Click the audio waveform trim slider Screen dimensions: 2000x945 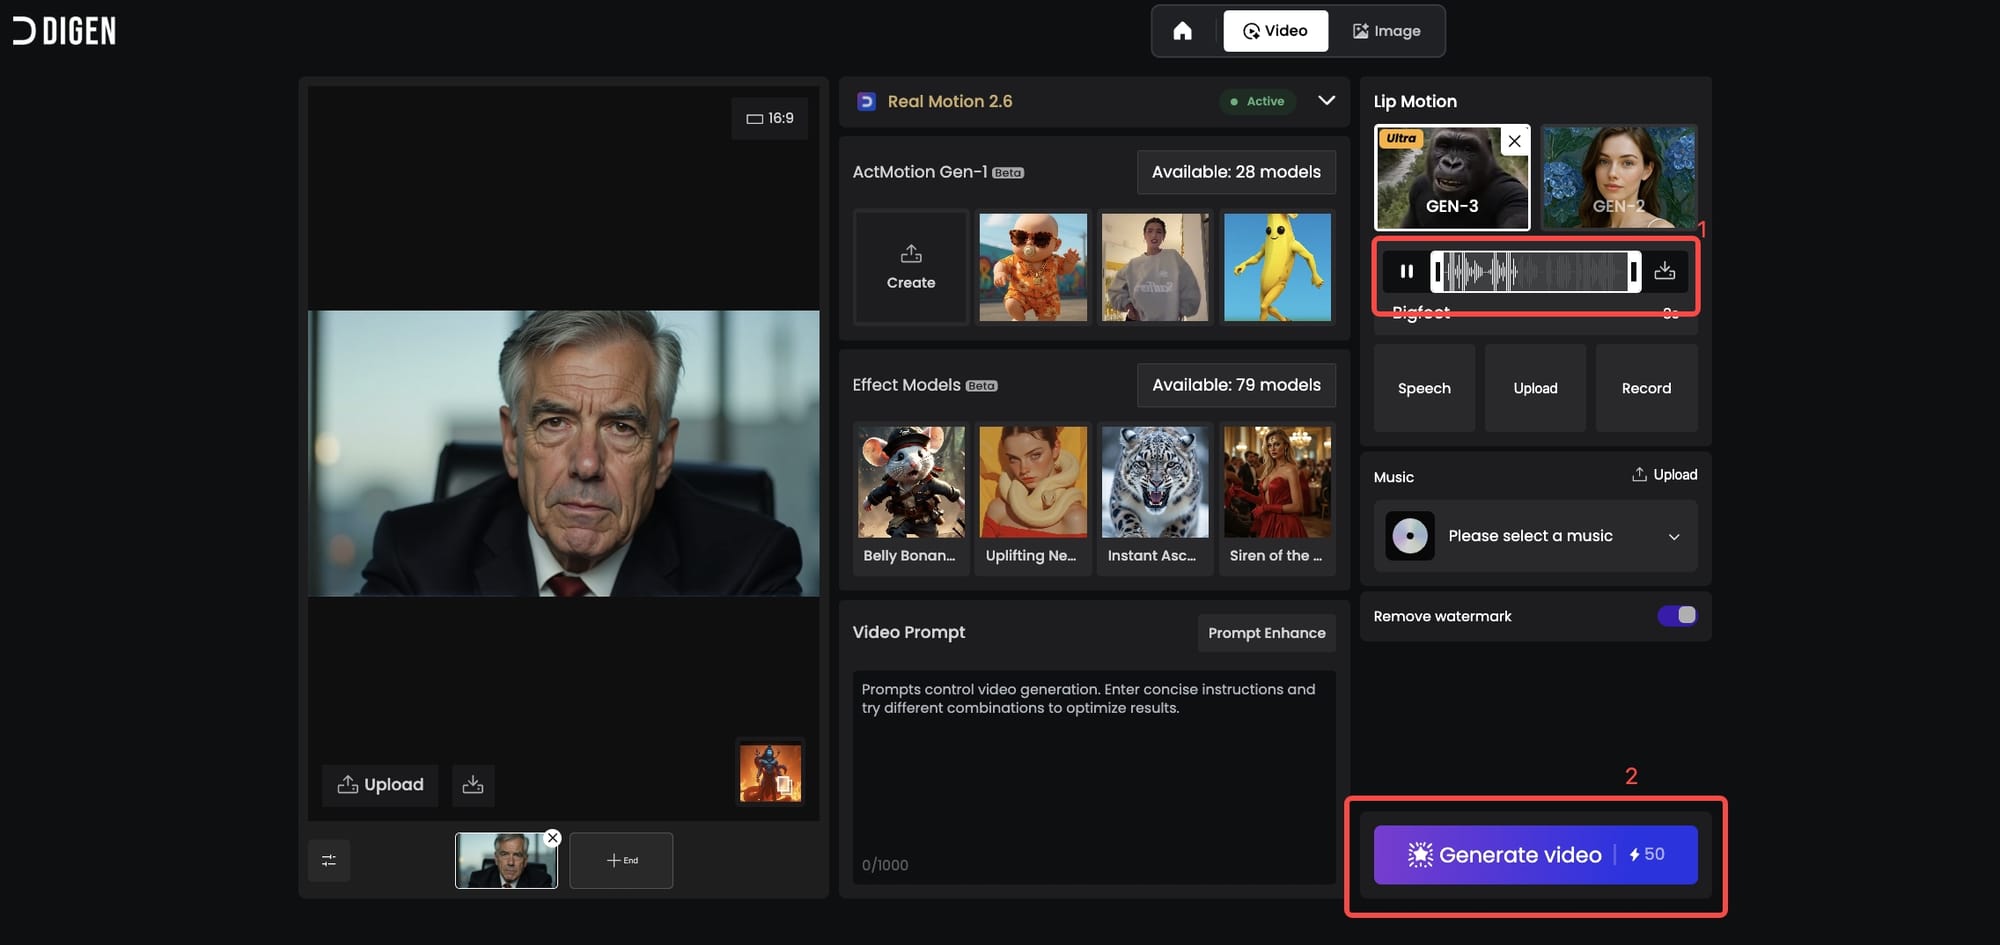pos(1535,271)
